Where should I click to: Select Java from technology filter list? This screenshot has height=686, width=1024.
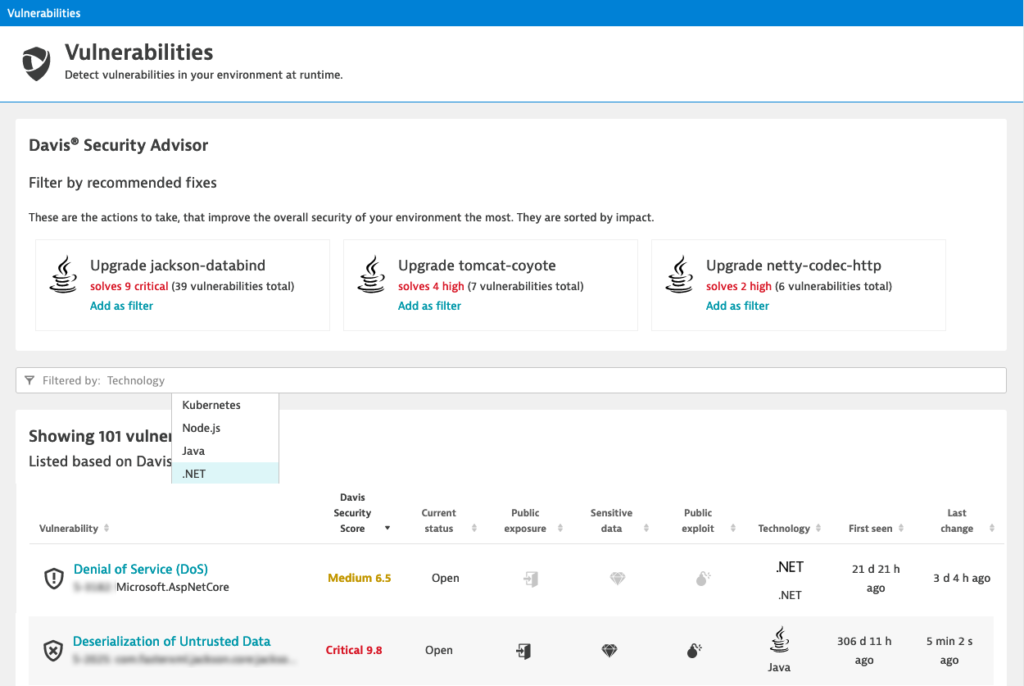pyautogui.click(x=225, y=451)
